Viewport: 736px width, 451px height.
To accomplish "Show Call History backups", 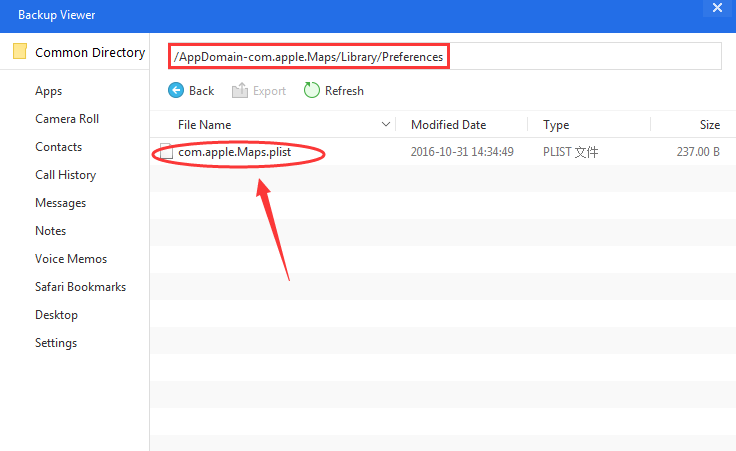I will [x=66, y=175].
